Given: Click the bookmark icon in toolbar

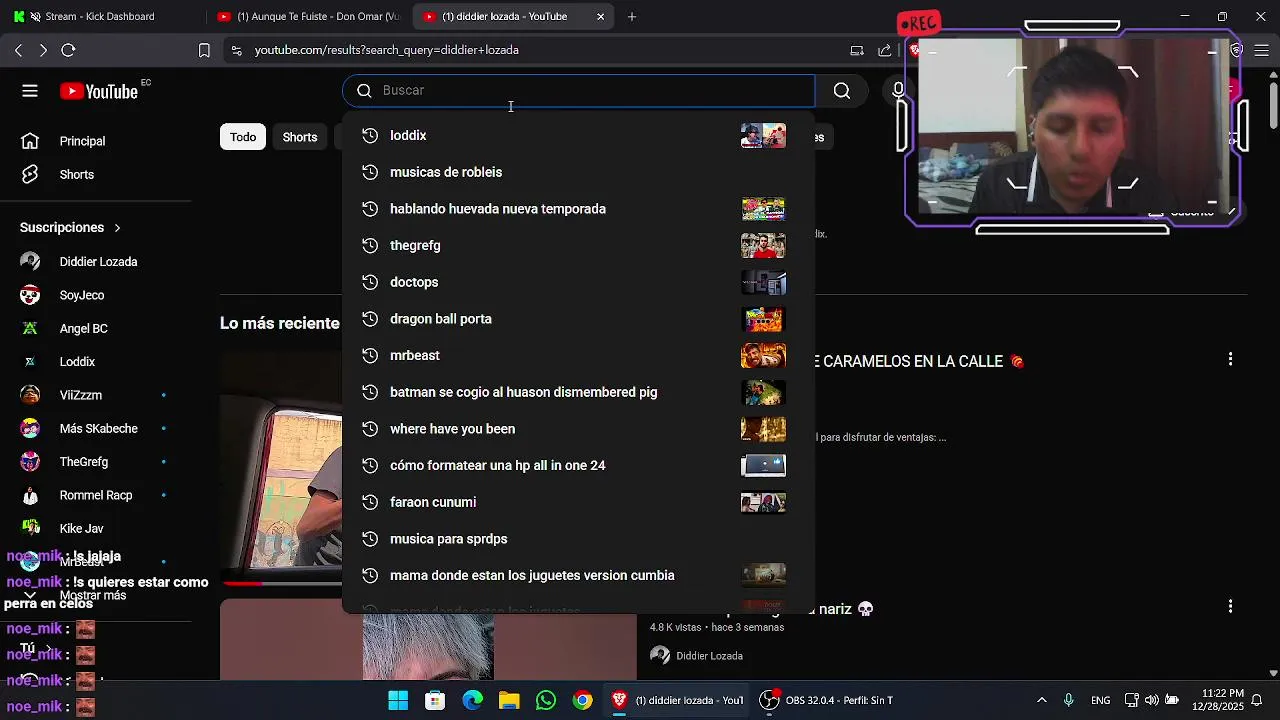Looking at the screenshot, I should tap(204, 50).
